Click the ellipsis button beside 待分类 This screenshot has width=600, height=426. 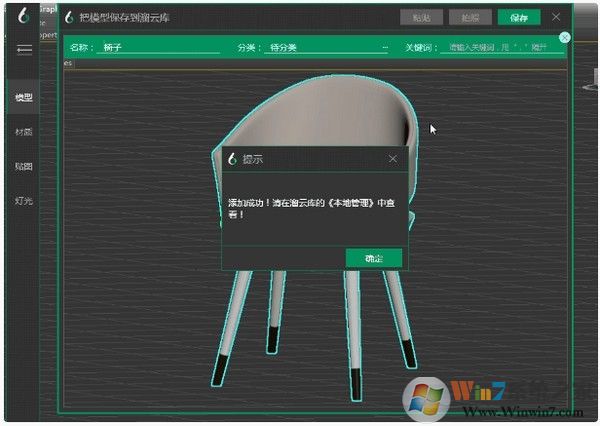pyautogui.click(x=385, y=47)
